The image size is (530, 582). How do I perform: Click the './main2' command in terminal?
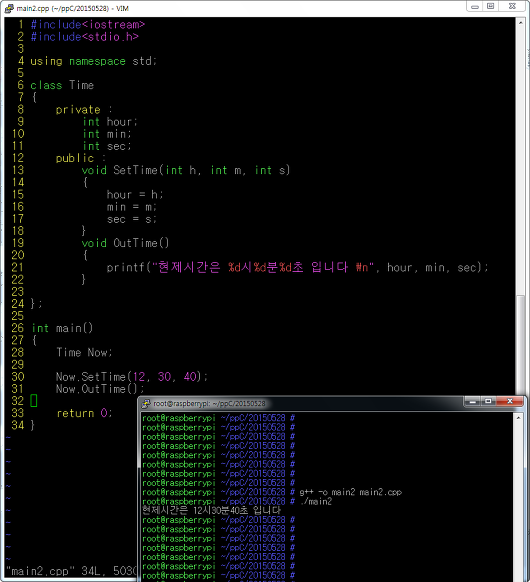[x=315, y=502]
